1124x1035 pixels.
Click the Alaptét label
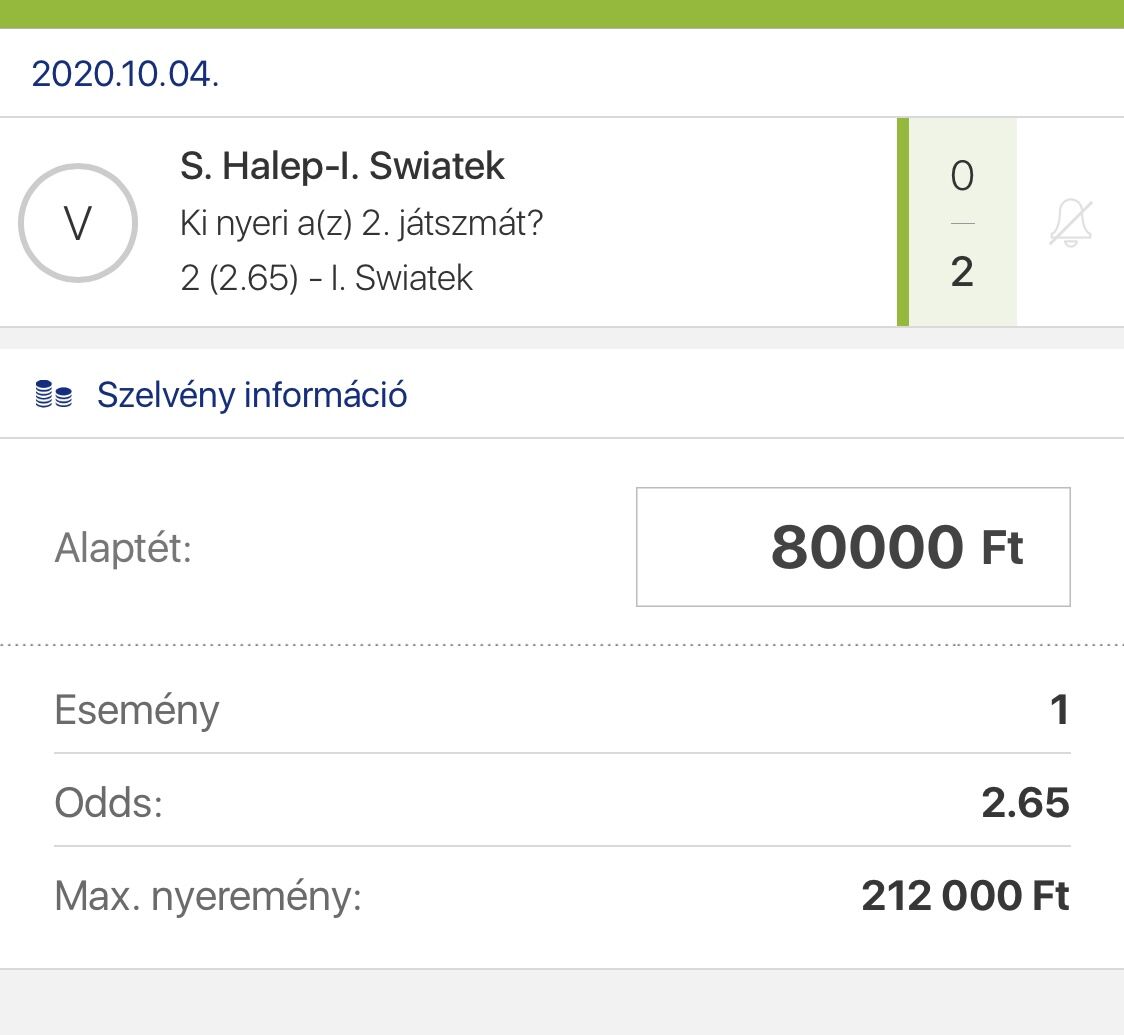122,548
